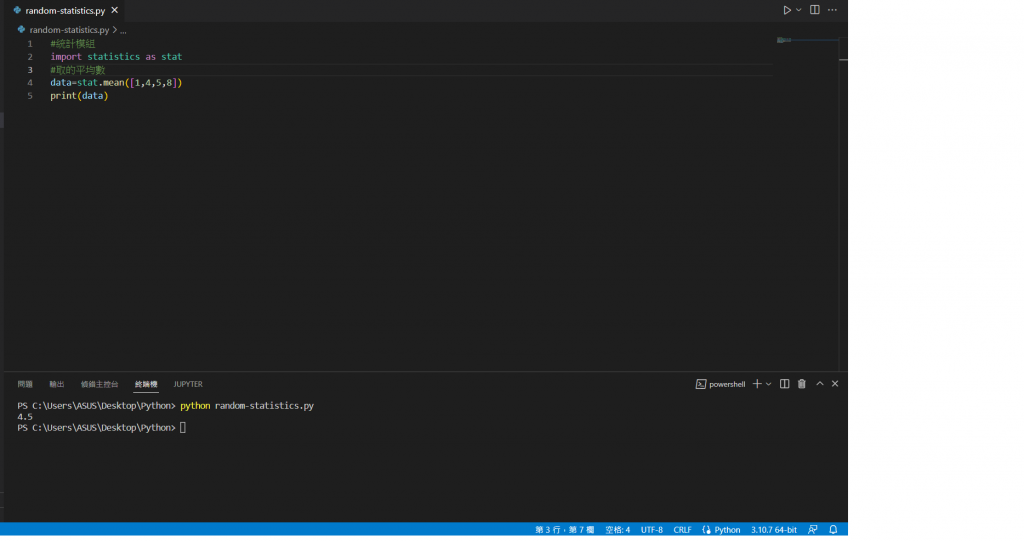The image size is (1024, 541).
Task: Open notifications bell icon
Action: [x=833, y=530]
